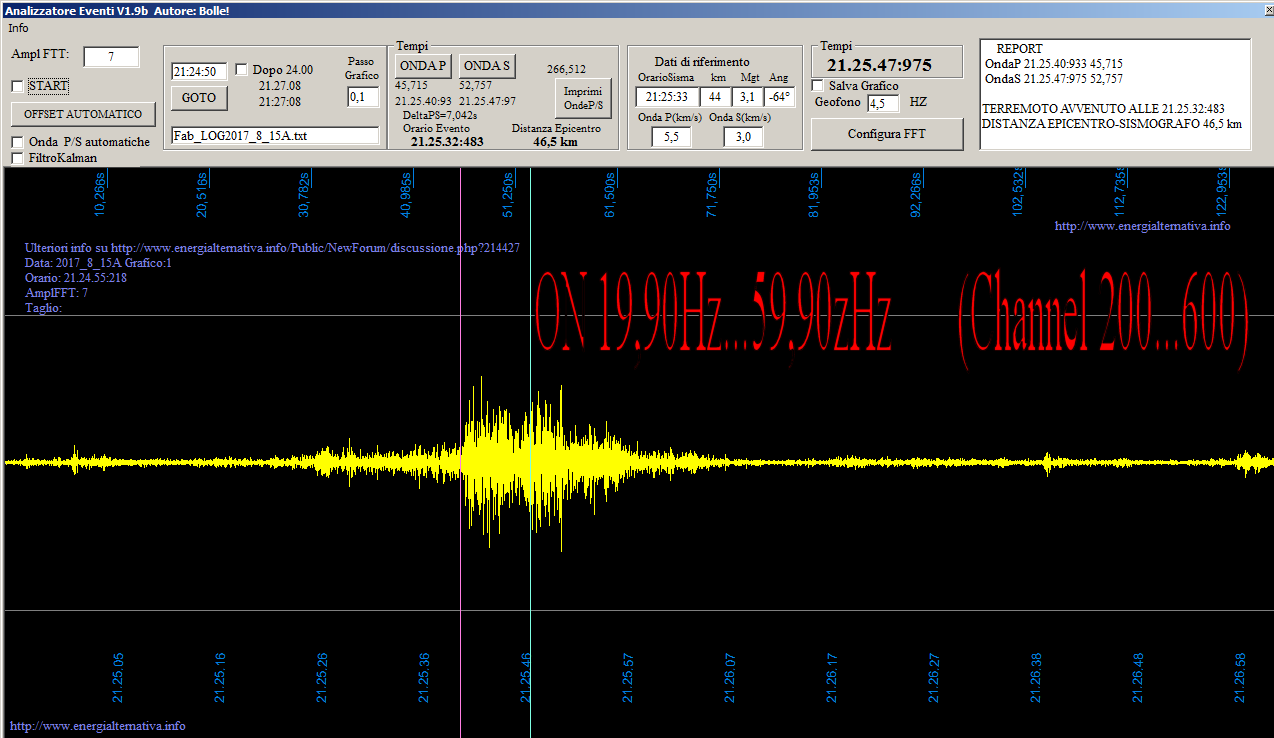This screenshot has width=1274, height=738.
Task: Click the Mgt field showing 3,1
Action: pos(746,97)
